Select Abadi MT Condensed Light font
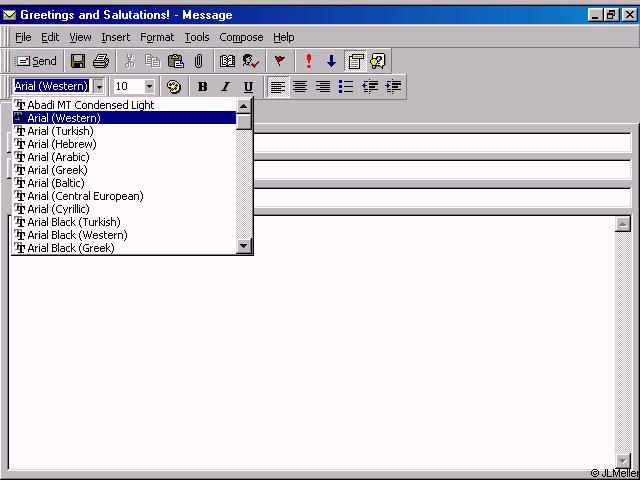The image size is (640, 480). (x=124, y=105)
